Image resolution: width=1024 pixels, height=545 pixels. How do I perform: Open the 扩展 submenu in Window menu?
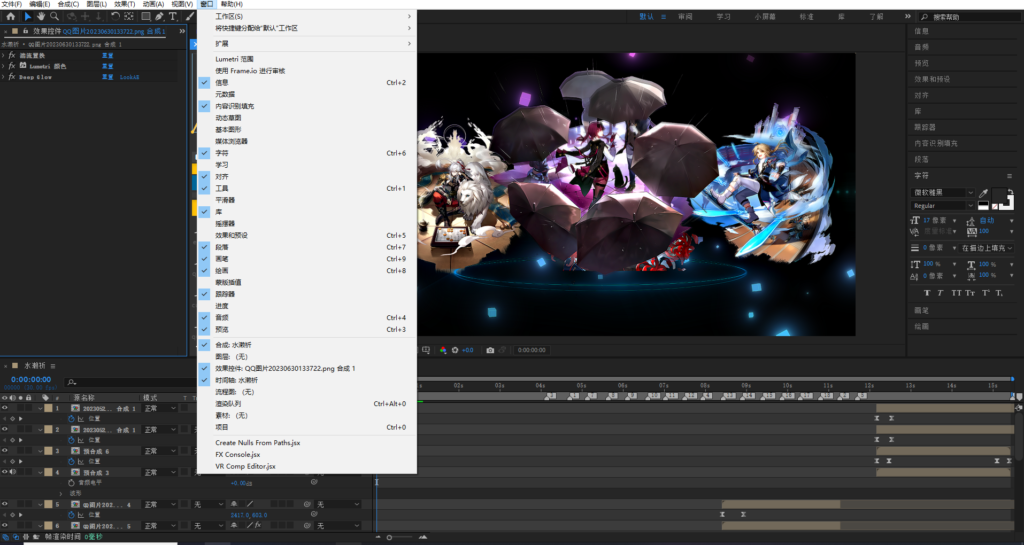click(x=306, y=44)
